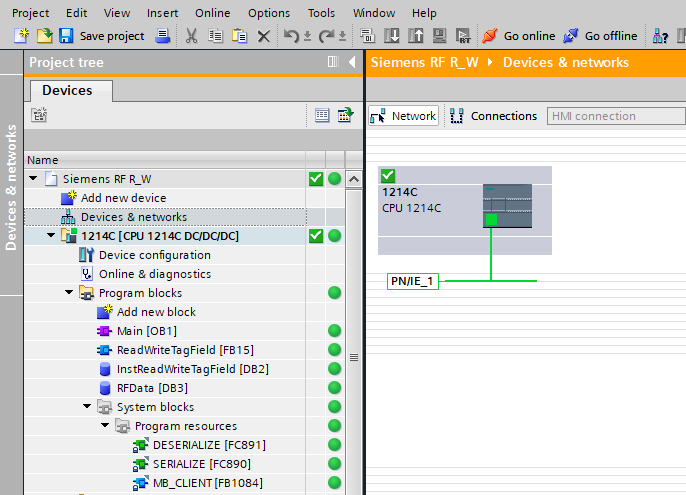The image size is (686, 495).
Task: Click the Delete X icon in toolbar
Action: tap(264, 36)
